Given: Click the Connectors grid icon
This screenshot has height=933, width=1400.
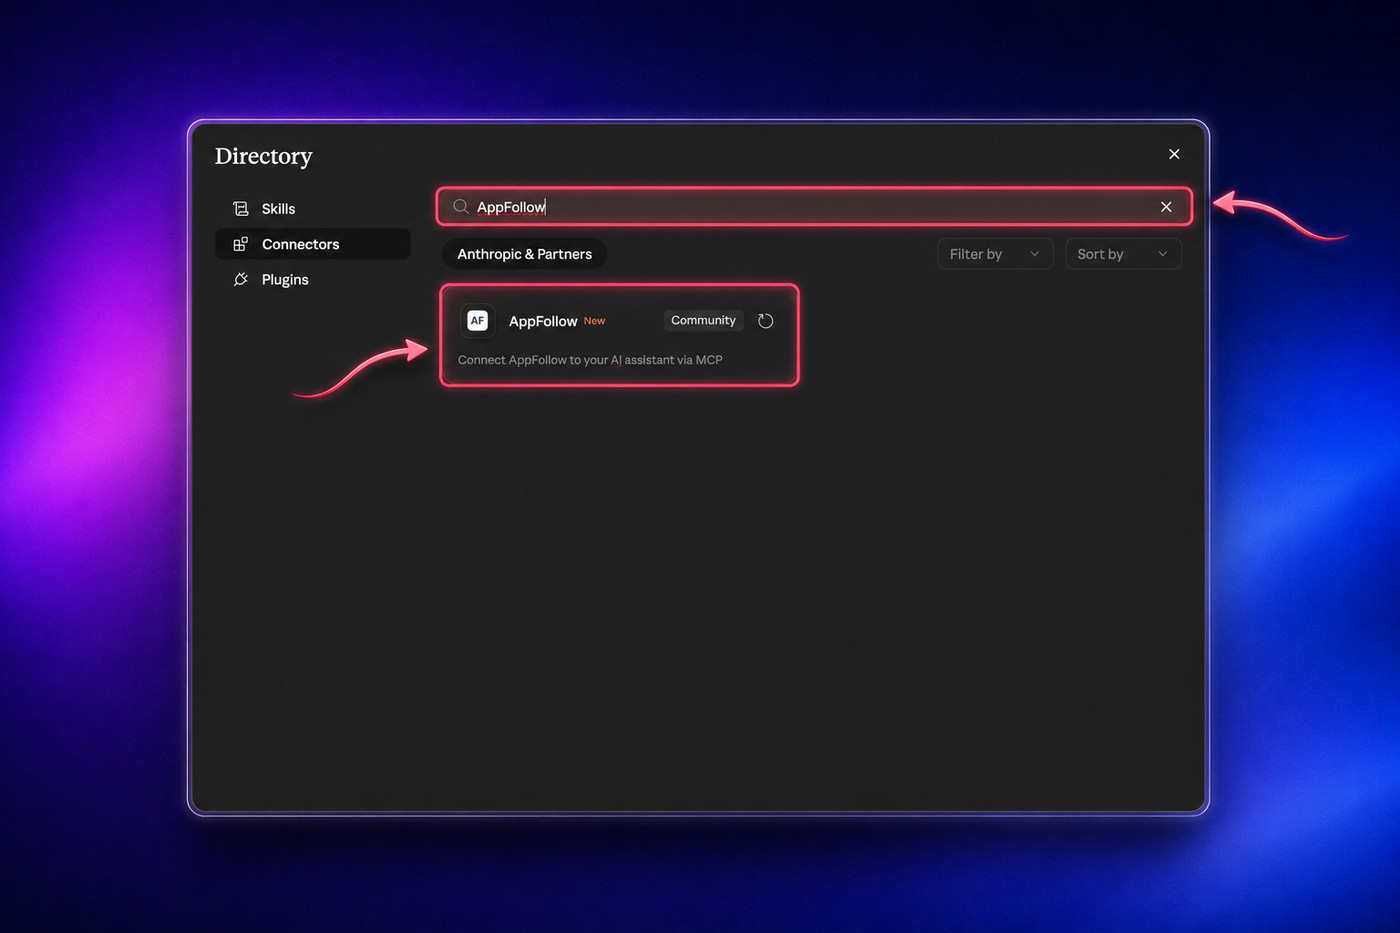Looking at the screenshot, I should coord(241,244).
